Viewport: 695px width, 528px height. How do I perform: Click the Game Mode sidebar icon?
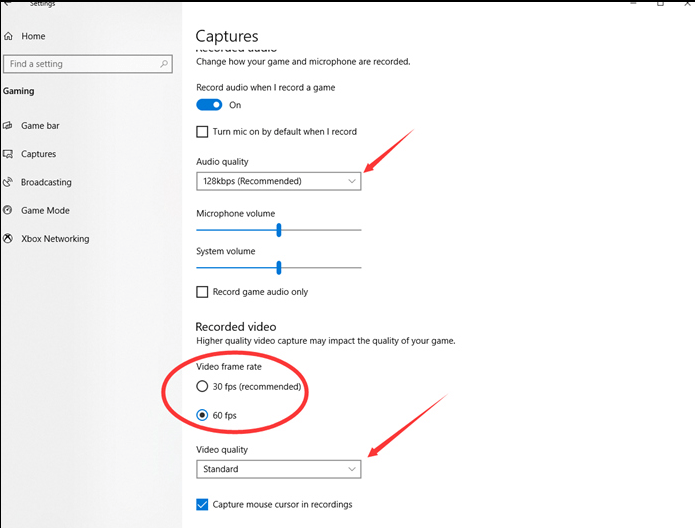coord(9,211)
